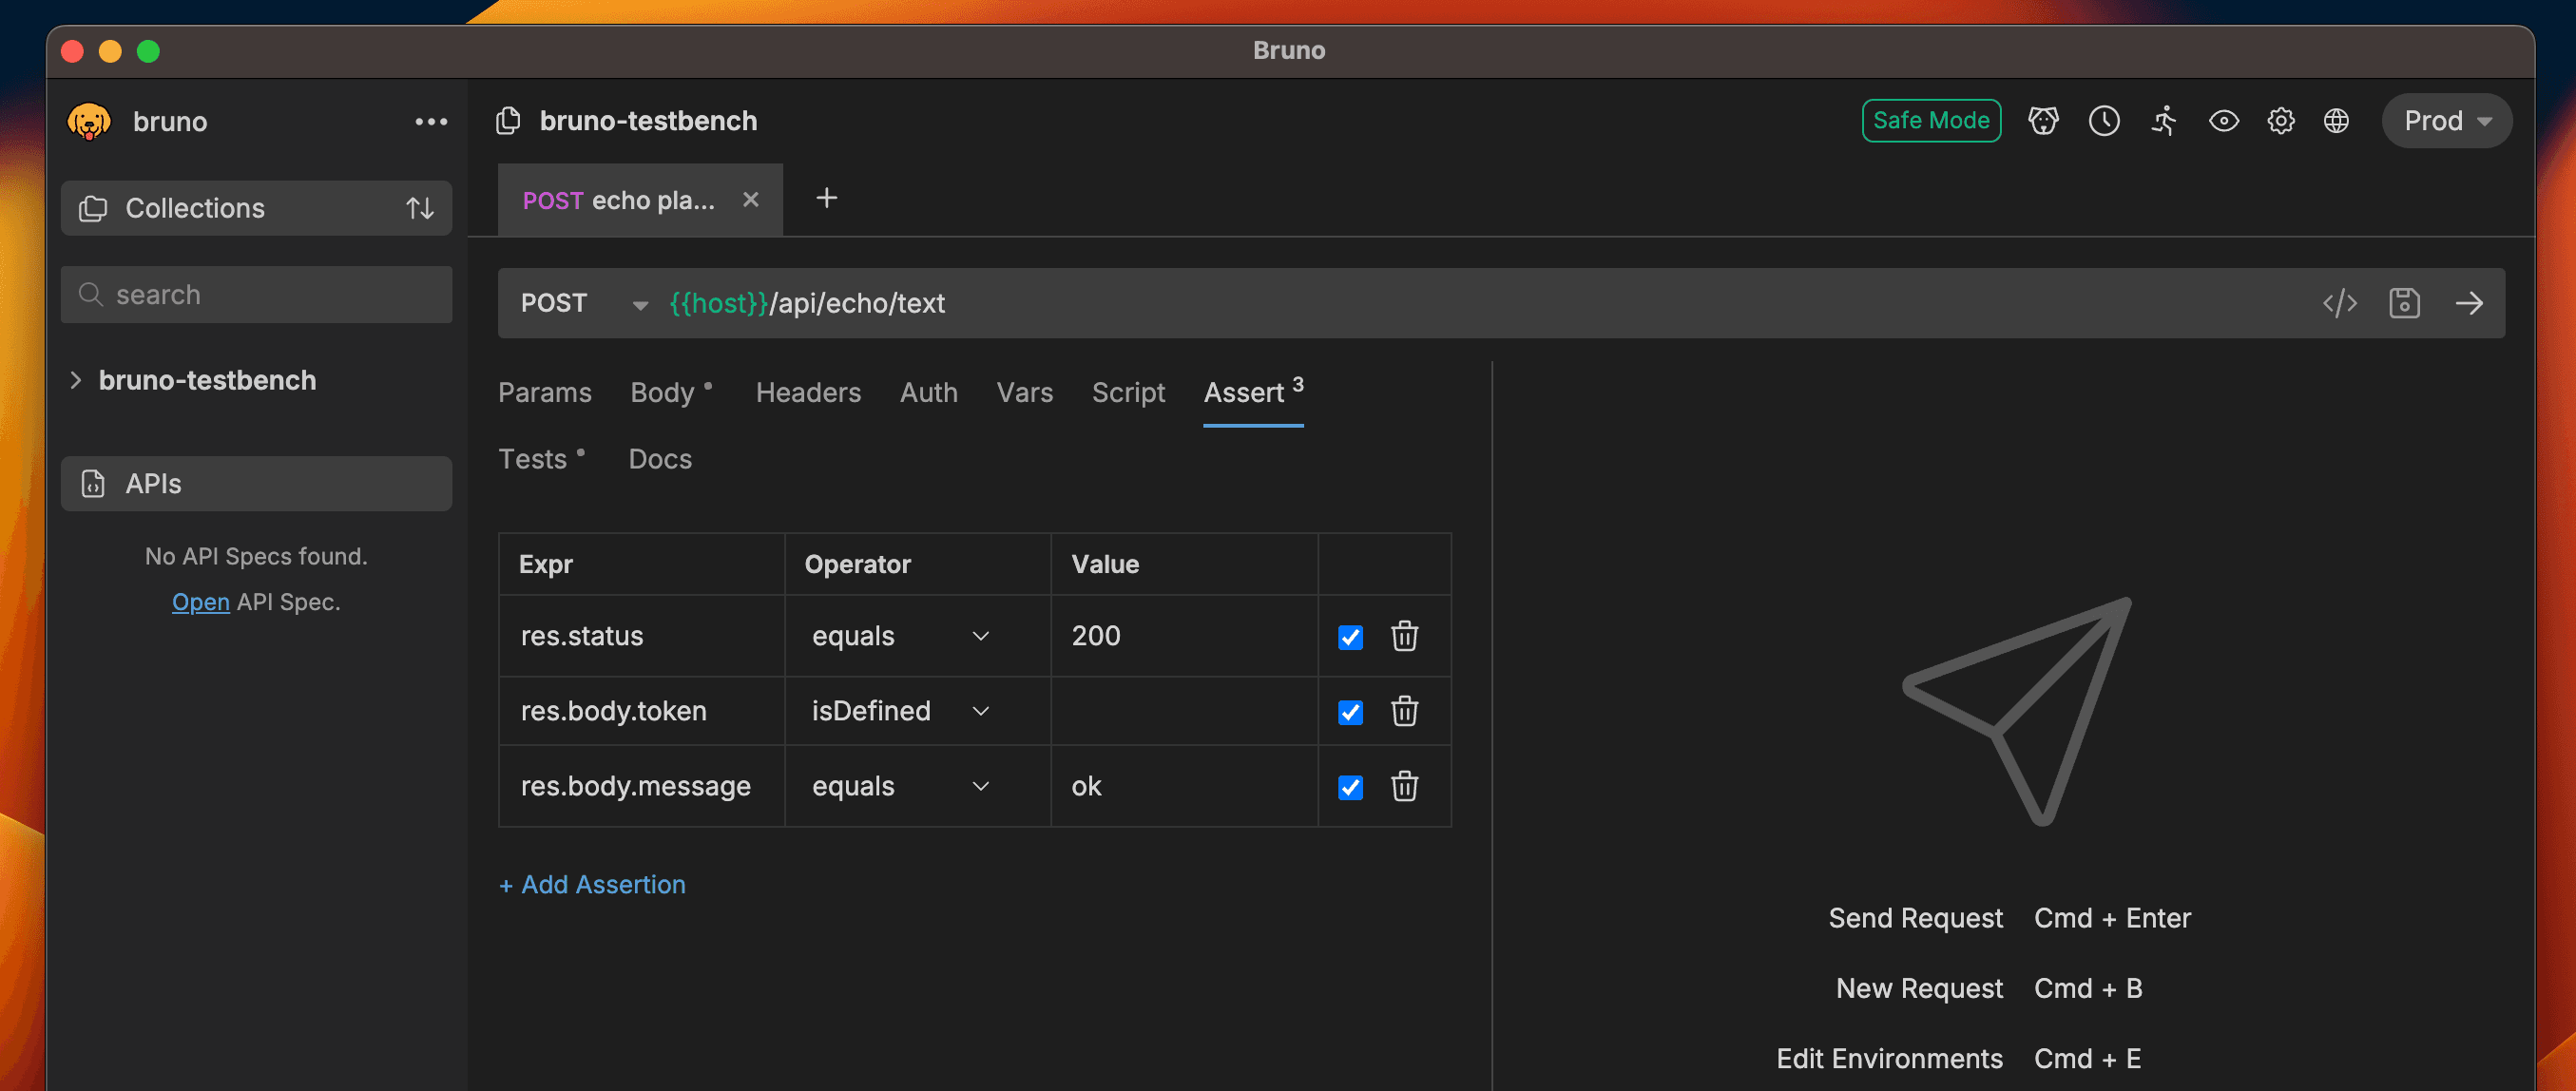This screenshot has width=2576, height=1091.
Task: Switch to the Docs tab
Action: [660, 459]
